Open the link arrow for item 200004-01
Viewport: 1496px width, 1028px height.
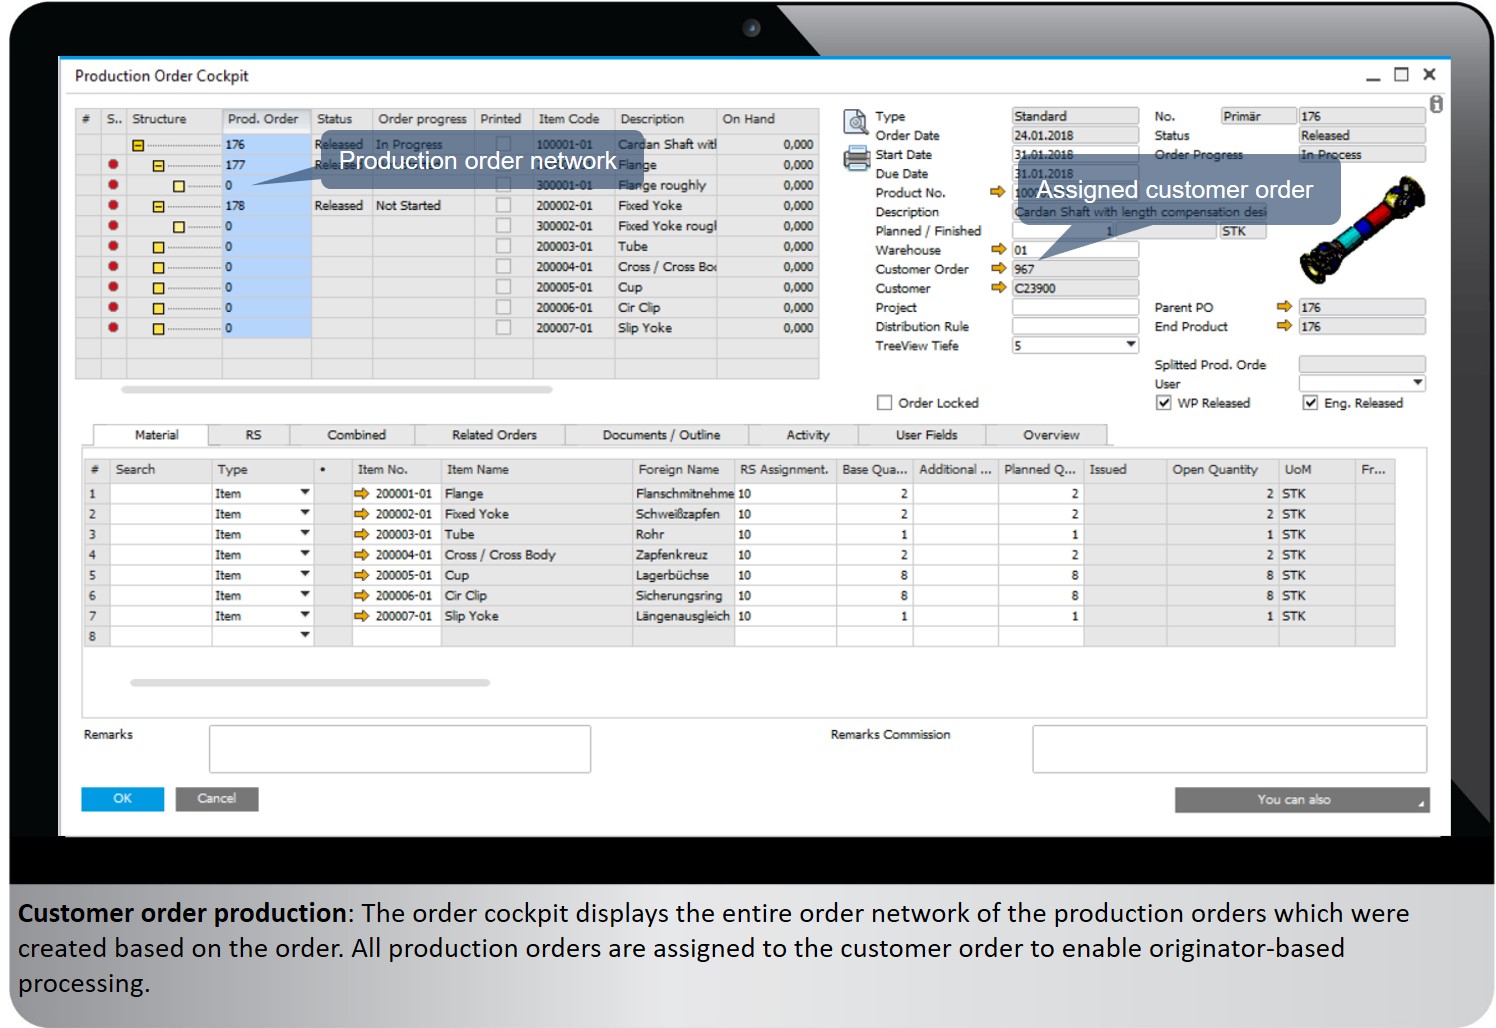tap(361, 555)
